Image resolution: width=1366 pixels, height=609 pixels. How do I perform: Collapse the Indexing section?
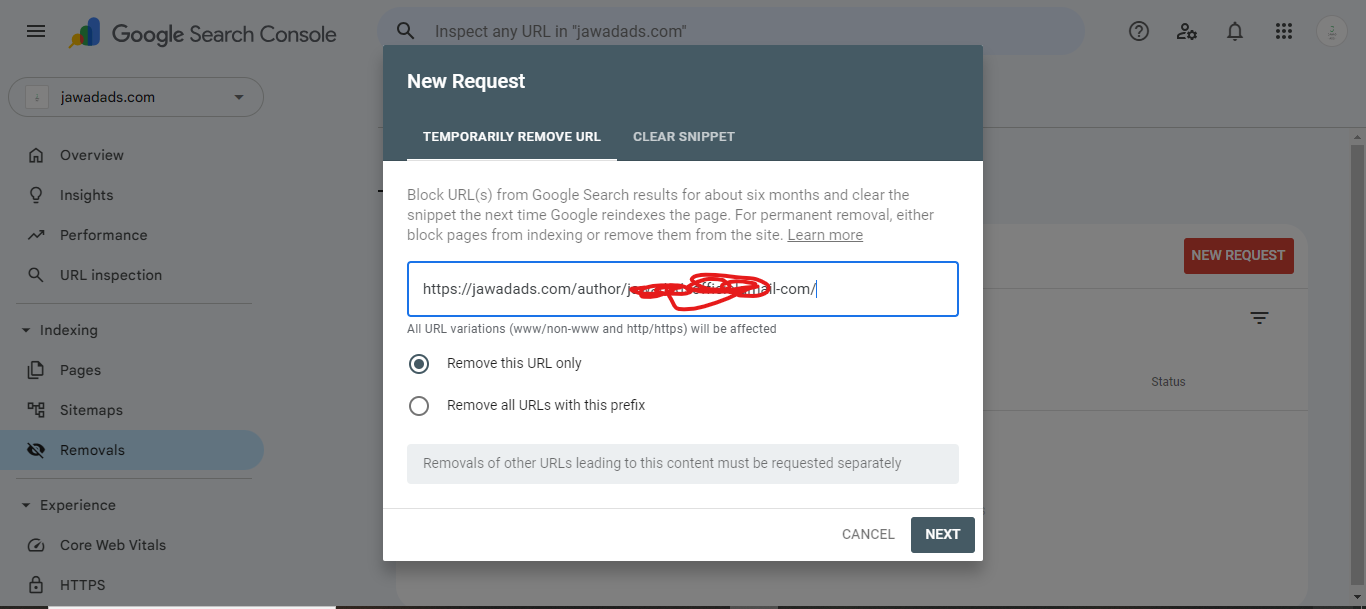tap(26, 330)
